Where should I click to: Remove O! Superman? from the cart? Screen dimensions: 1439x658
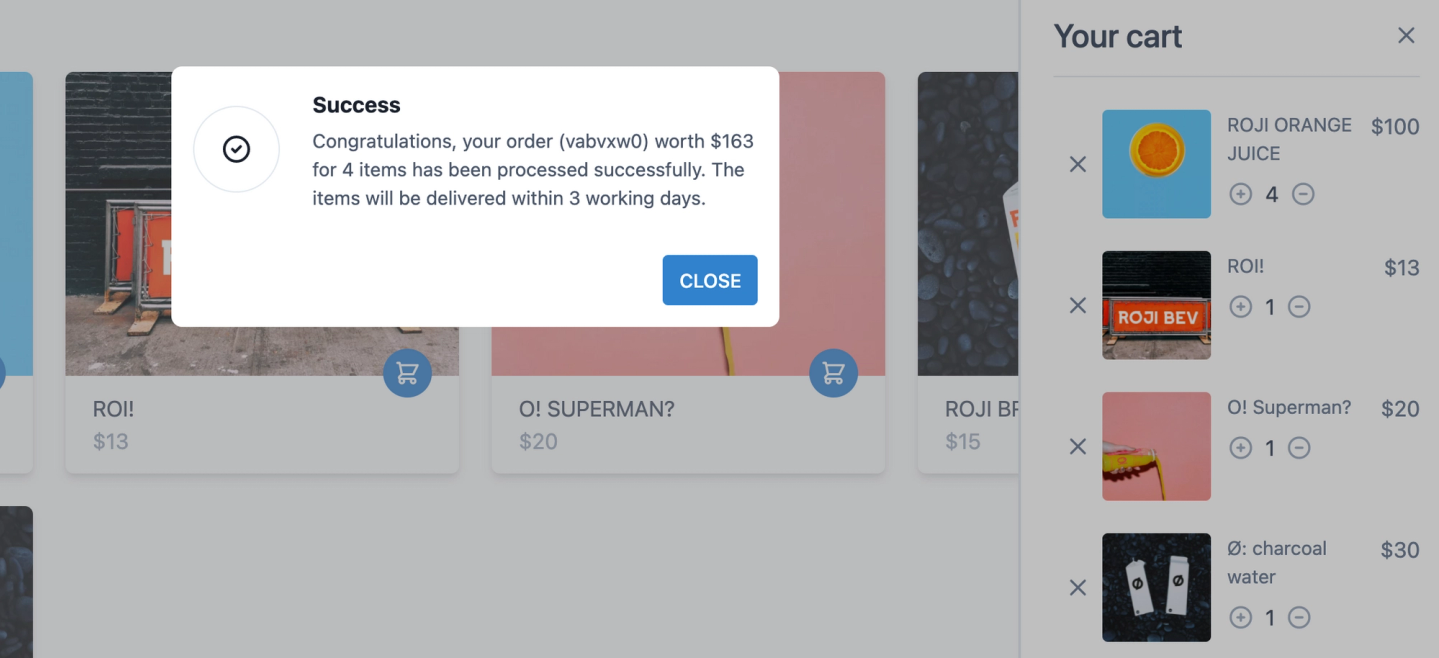pos(1077,448)
